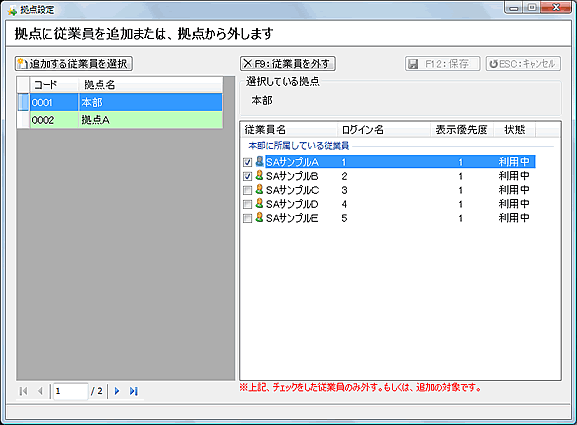Click the 拠点設定 title bar app icon
Viewport: 577px width, 425px height.
point(13,10)
